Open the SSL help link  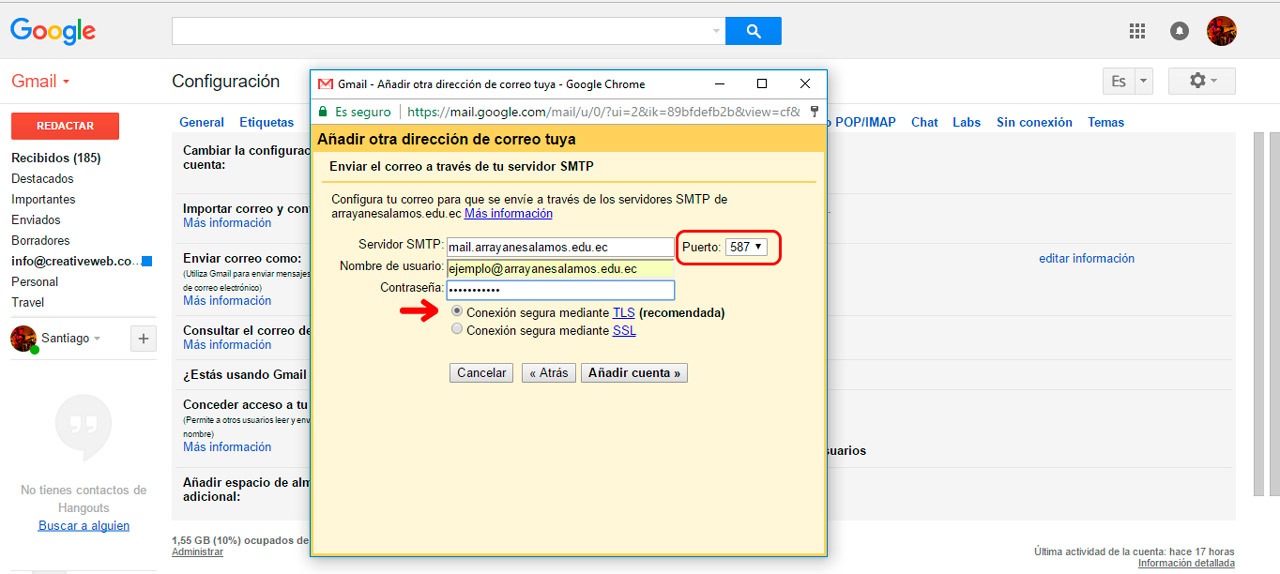coord(624,330)
